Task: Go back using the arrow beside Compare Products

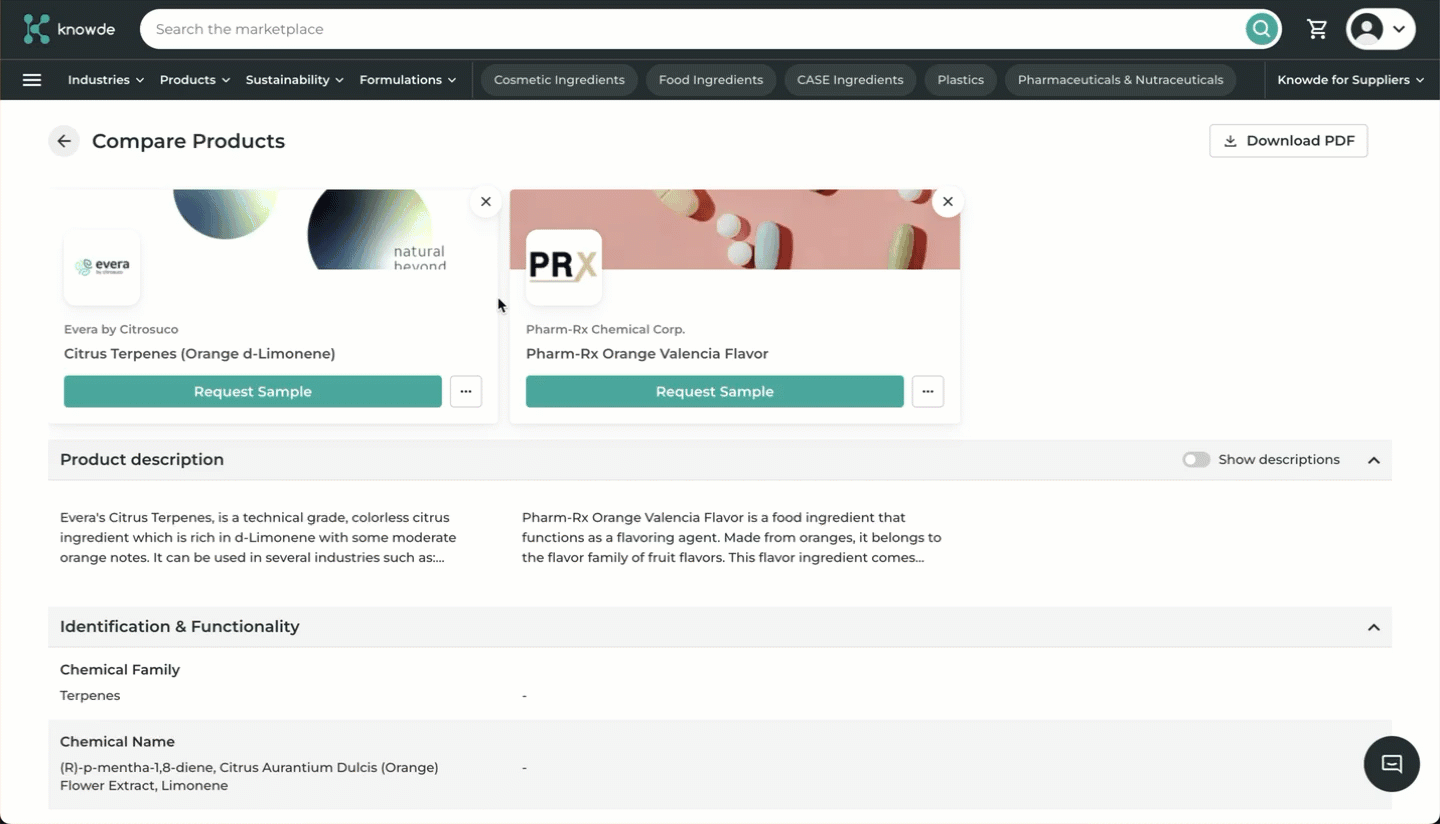Action: (64, 141)
